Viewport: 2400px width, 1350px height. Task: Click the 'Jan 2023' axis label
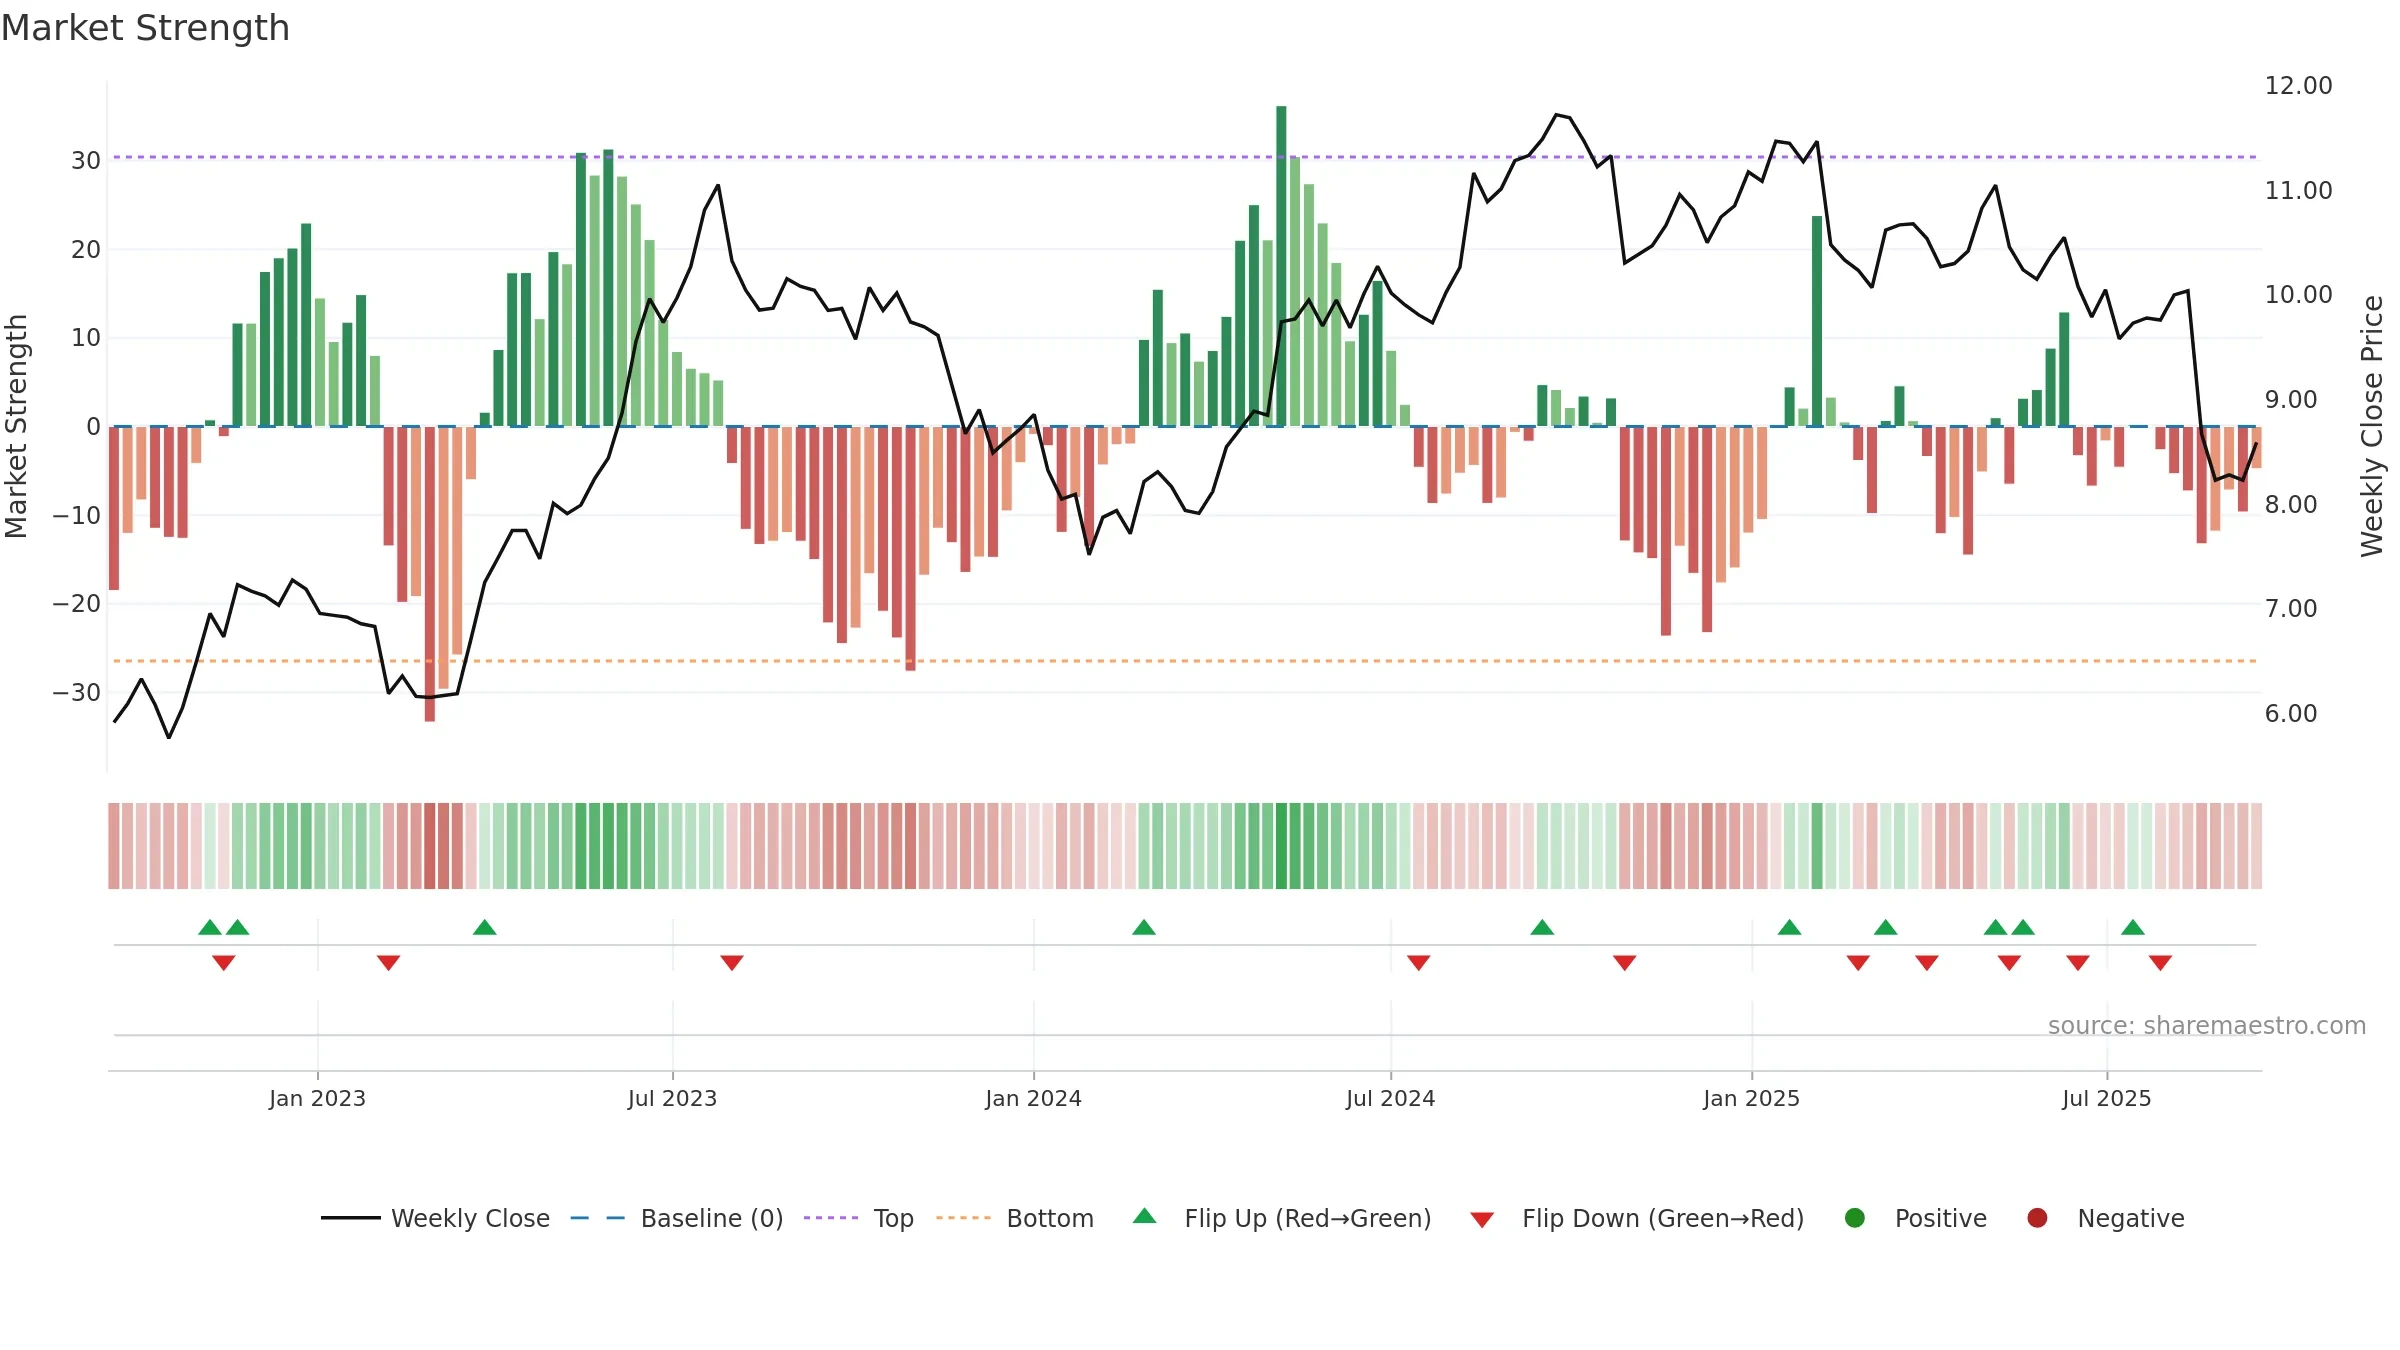[x=317, y=1098]
